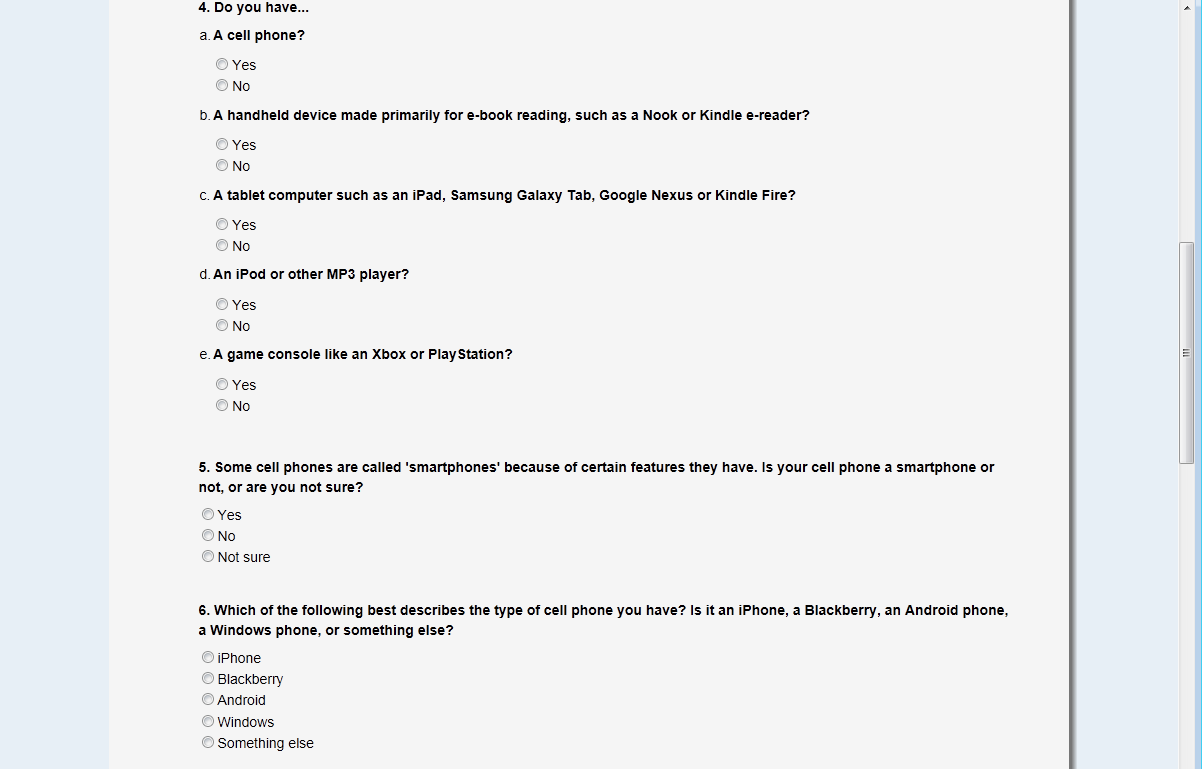
Task: Choose Yes for owning an e-book reader
Action: click(222, 144)
